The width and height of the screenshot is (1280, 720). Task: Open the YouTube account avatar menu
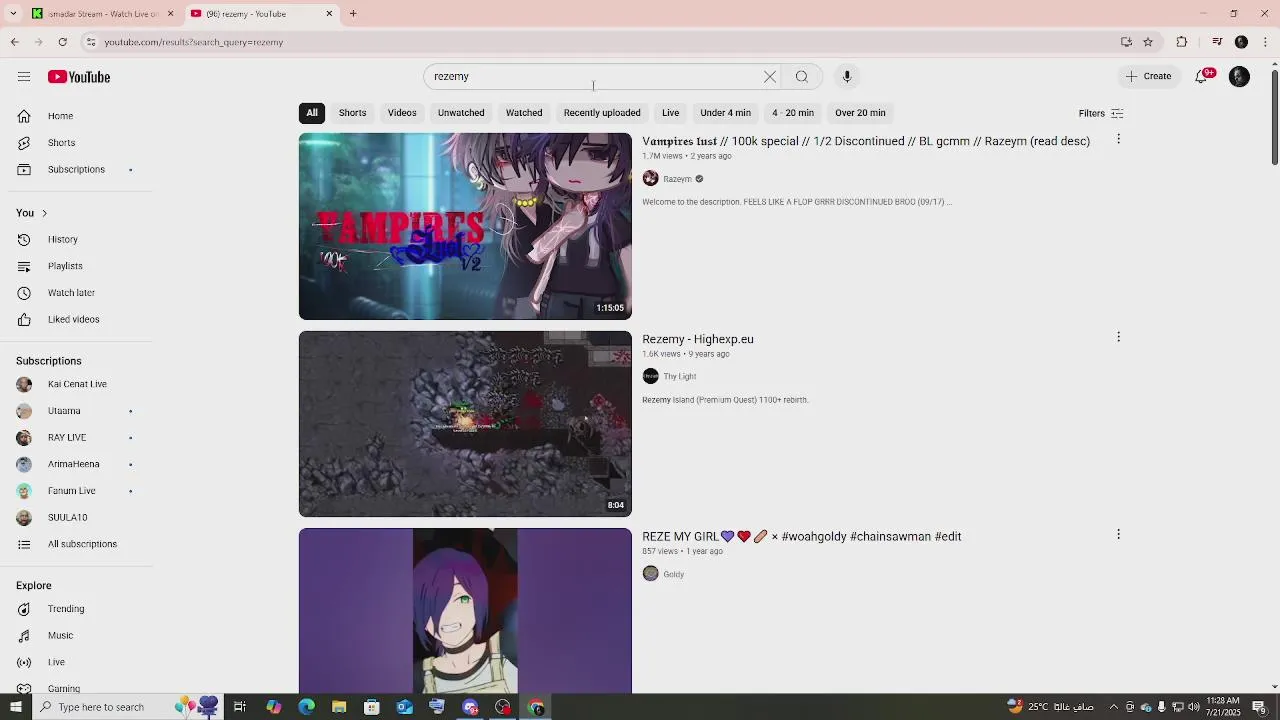tap(1239, 76)
